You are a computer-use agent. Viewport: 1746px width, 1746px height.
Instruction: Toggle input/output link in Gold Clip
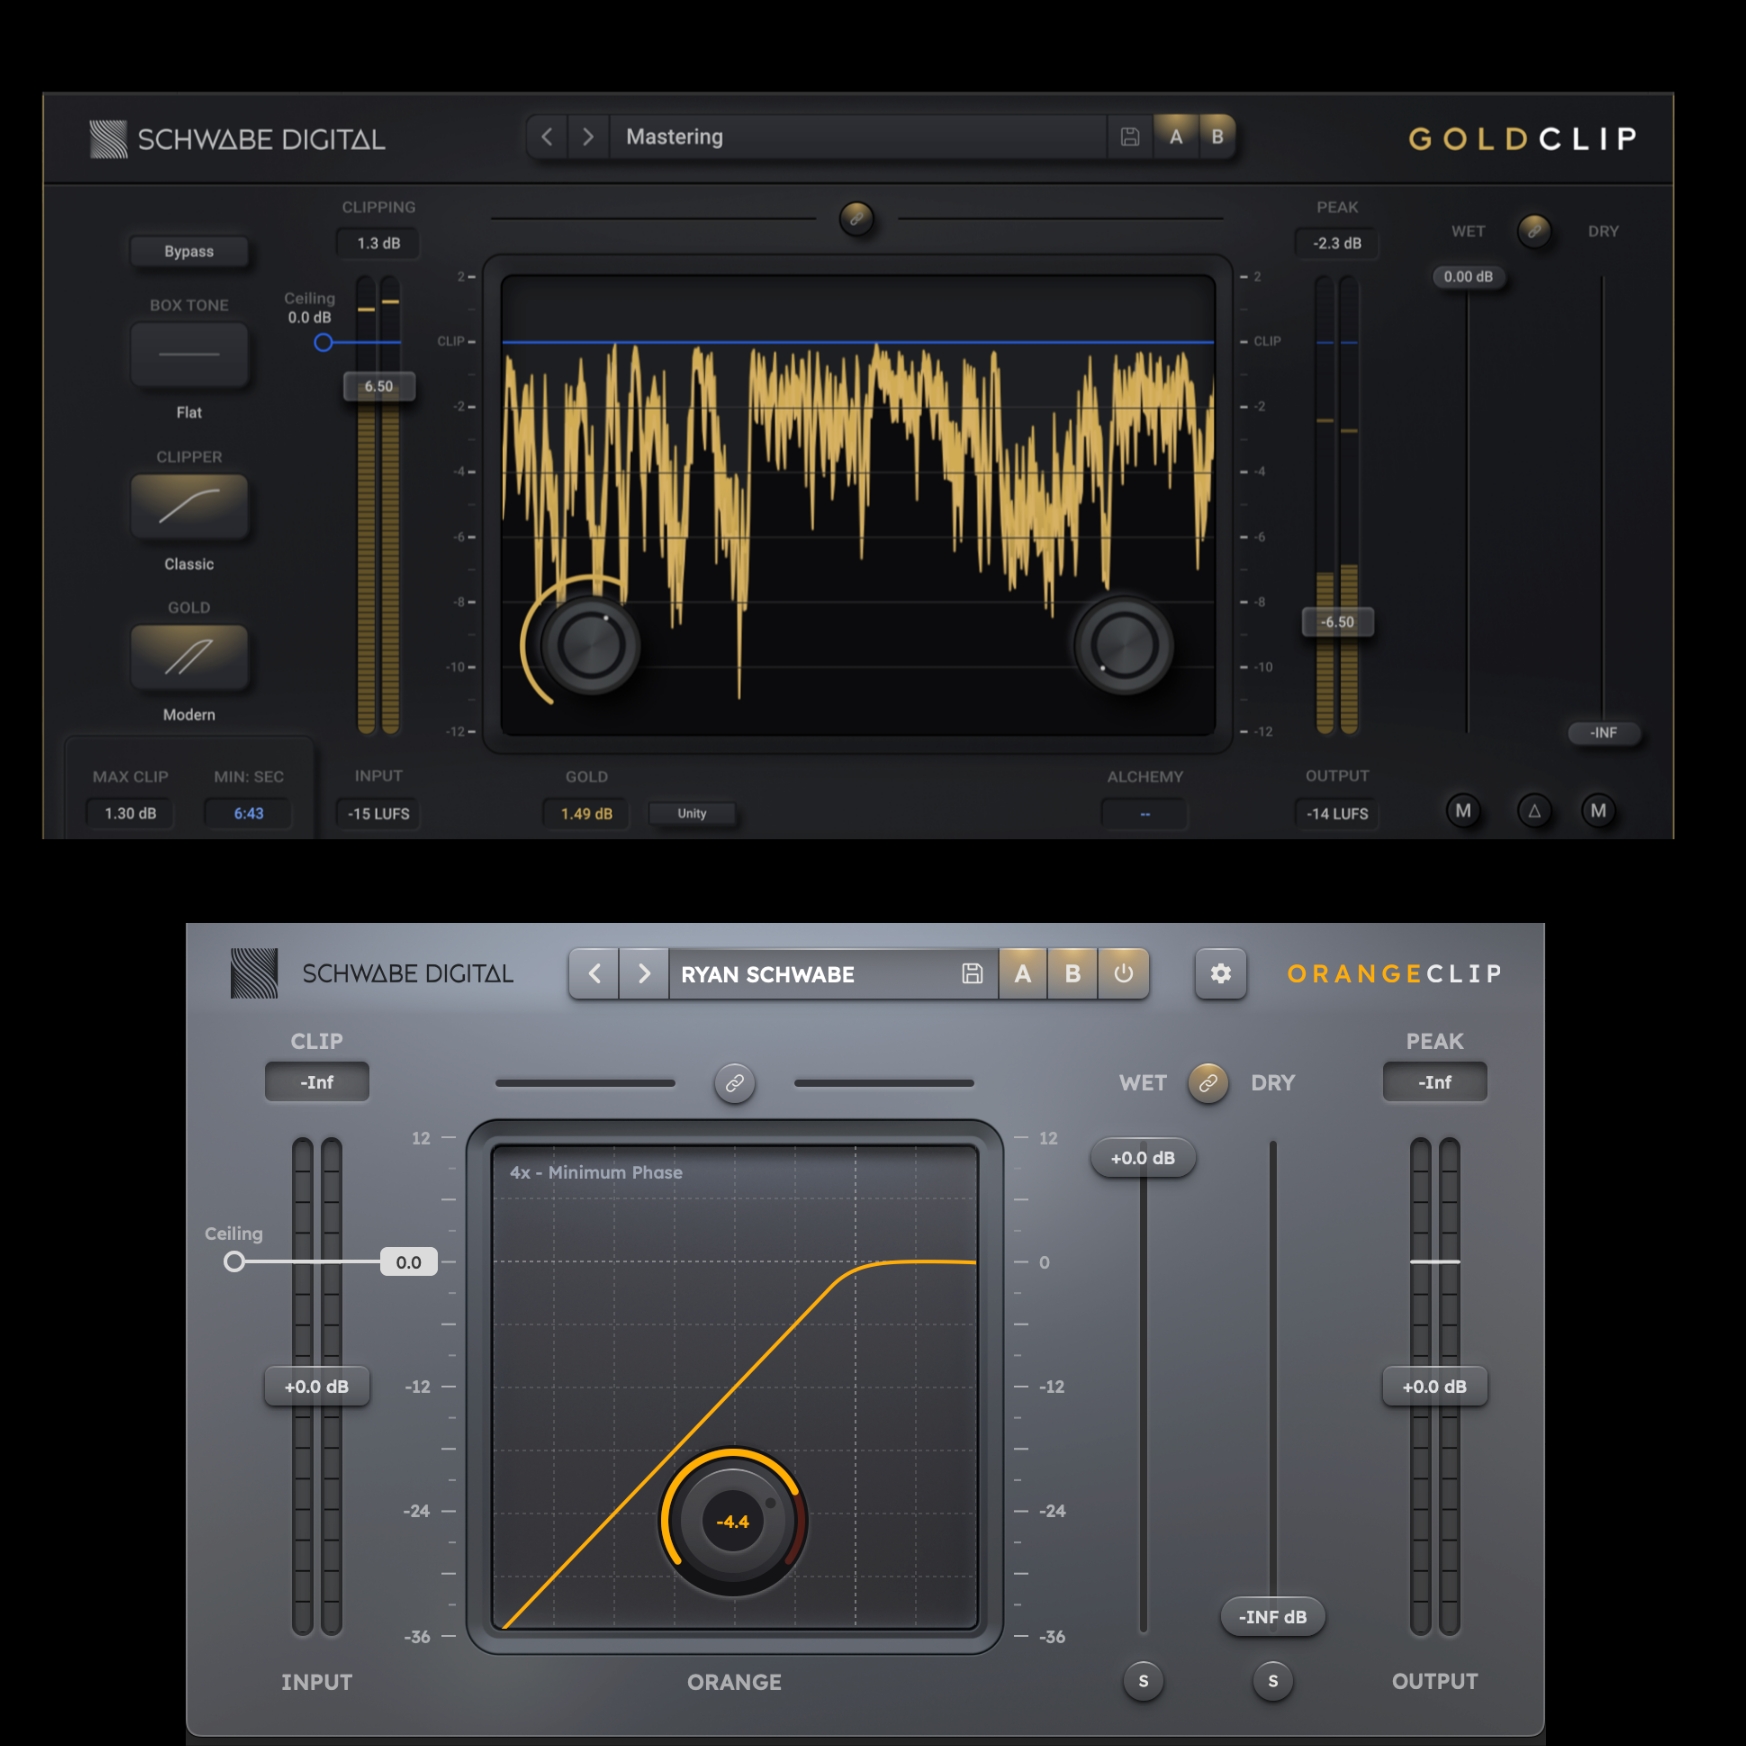point(856,218)
